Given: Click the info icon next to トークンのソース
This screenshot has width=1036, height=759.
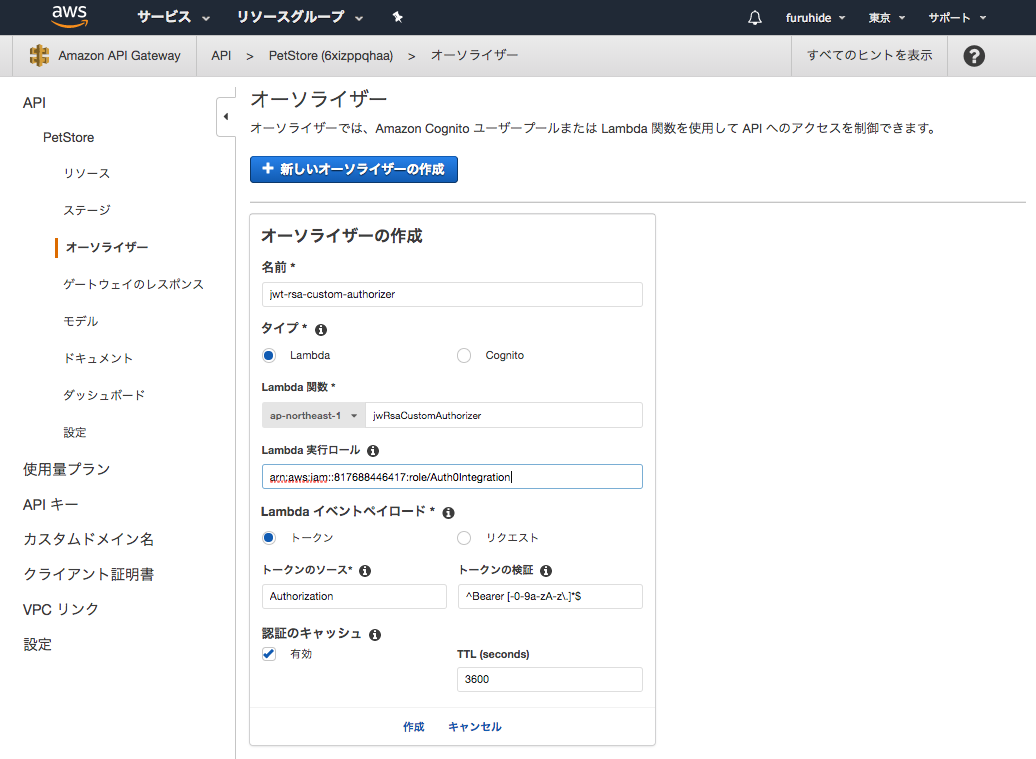Looking at the screenshot, I should [365, 570].
